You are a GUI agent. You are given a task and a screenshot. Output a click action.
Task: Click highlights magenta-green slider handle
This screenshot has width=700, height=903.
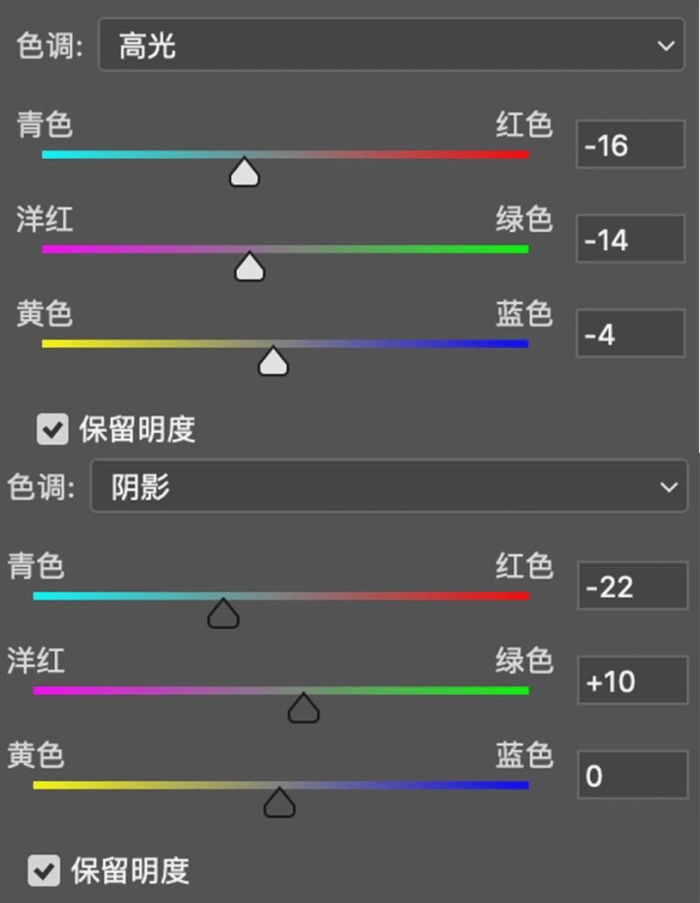pyautogui.click(x=249, y=267)
